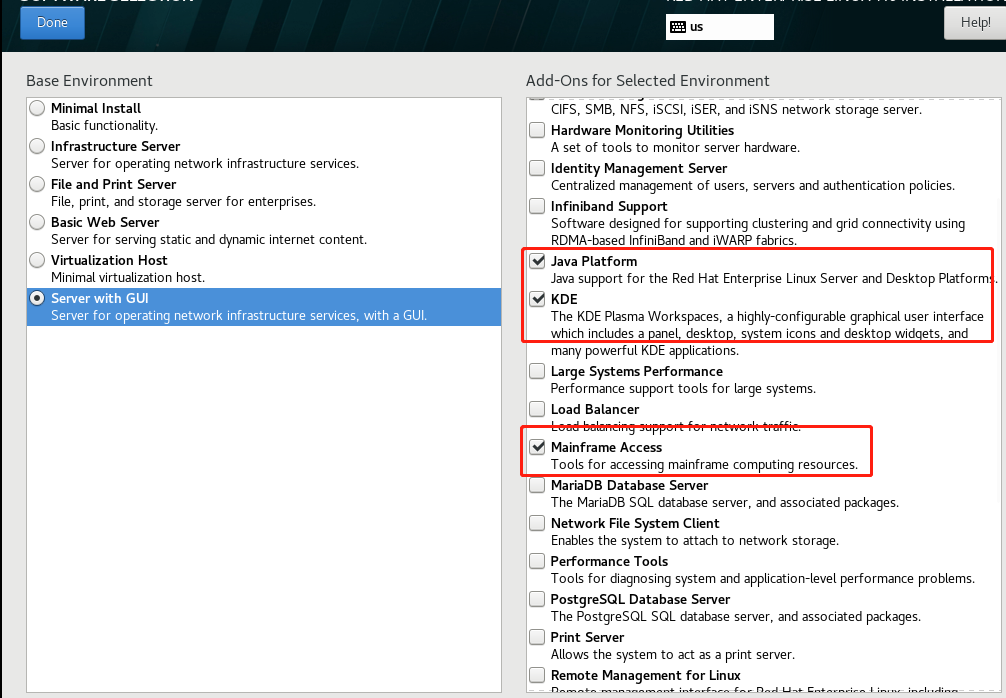
Task: Enable Hardware Monitoring Utilities checkbox
Action: click(x=537, y=130)
